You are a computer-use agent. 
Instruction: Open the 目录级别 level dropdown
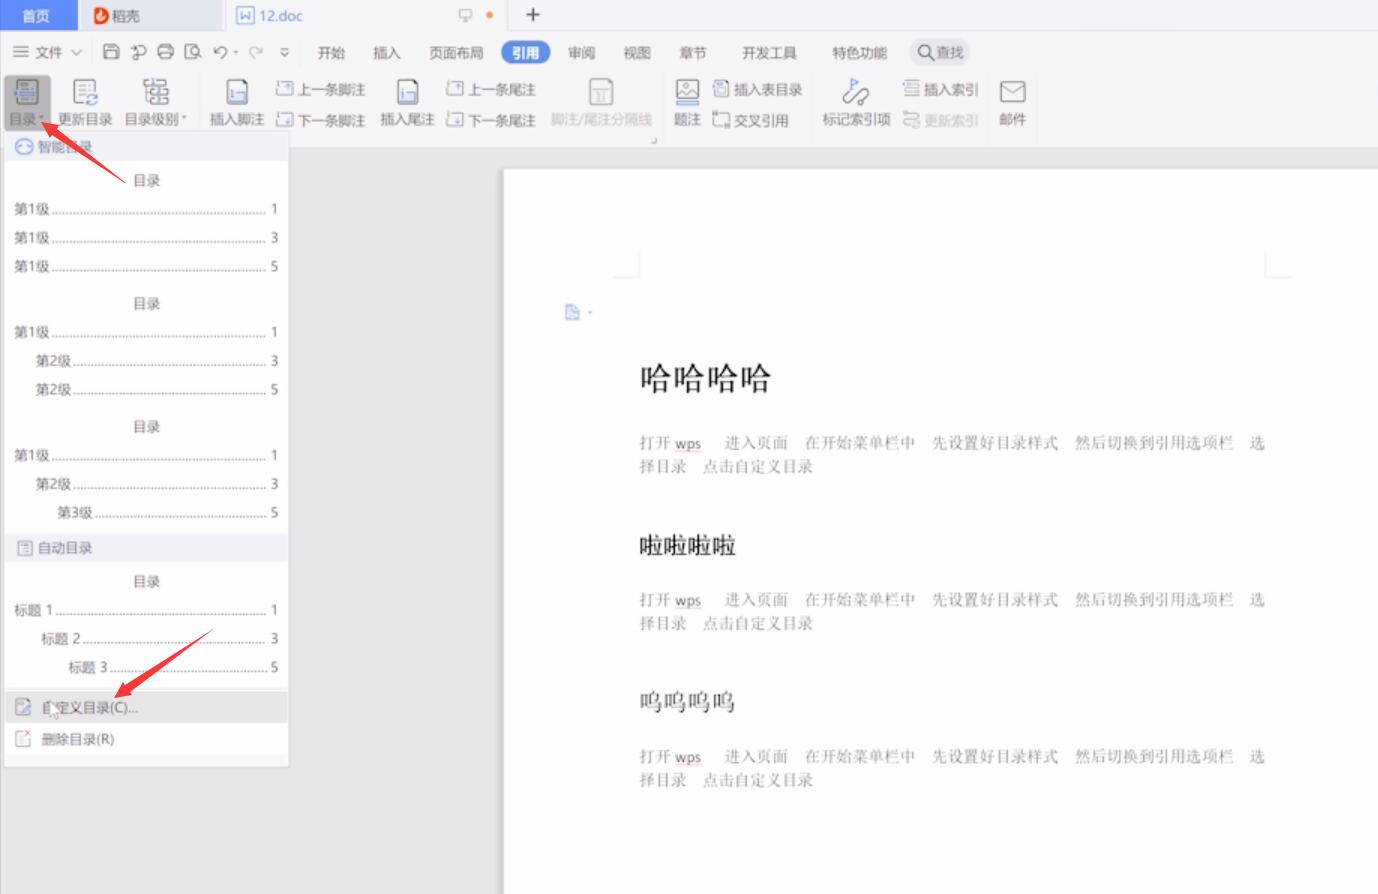point(156,102)
